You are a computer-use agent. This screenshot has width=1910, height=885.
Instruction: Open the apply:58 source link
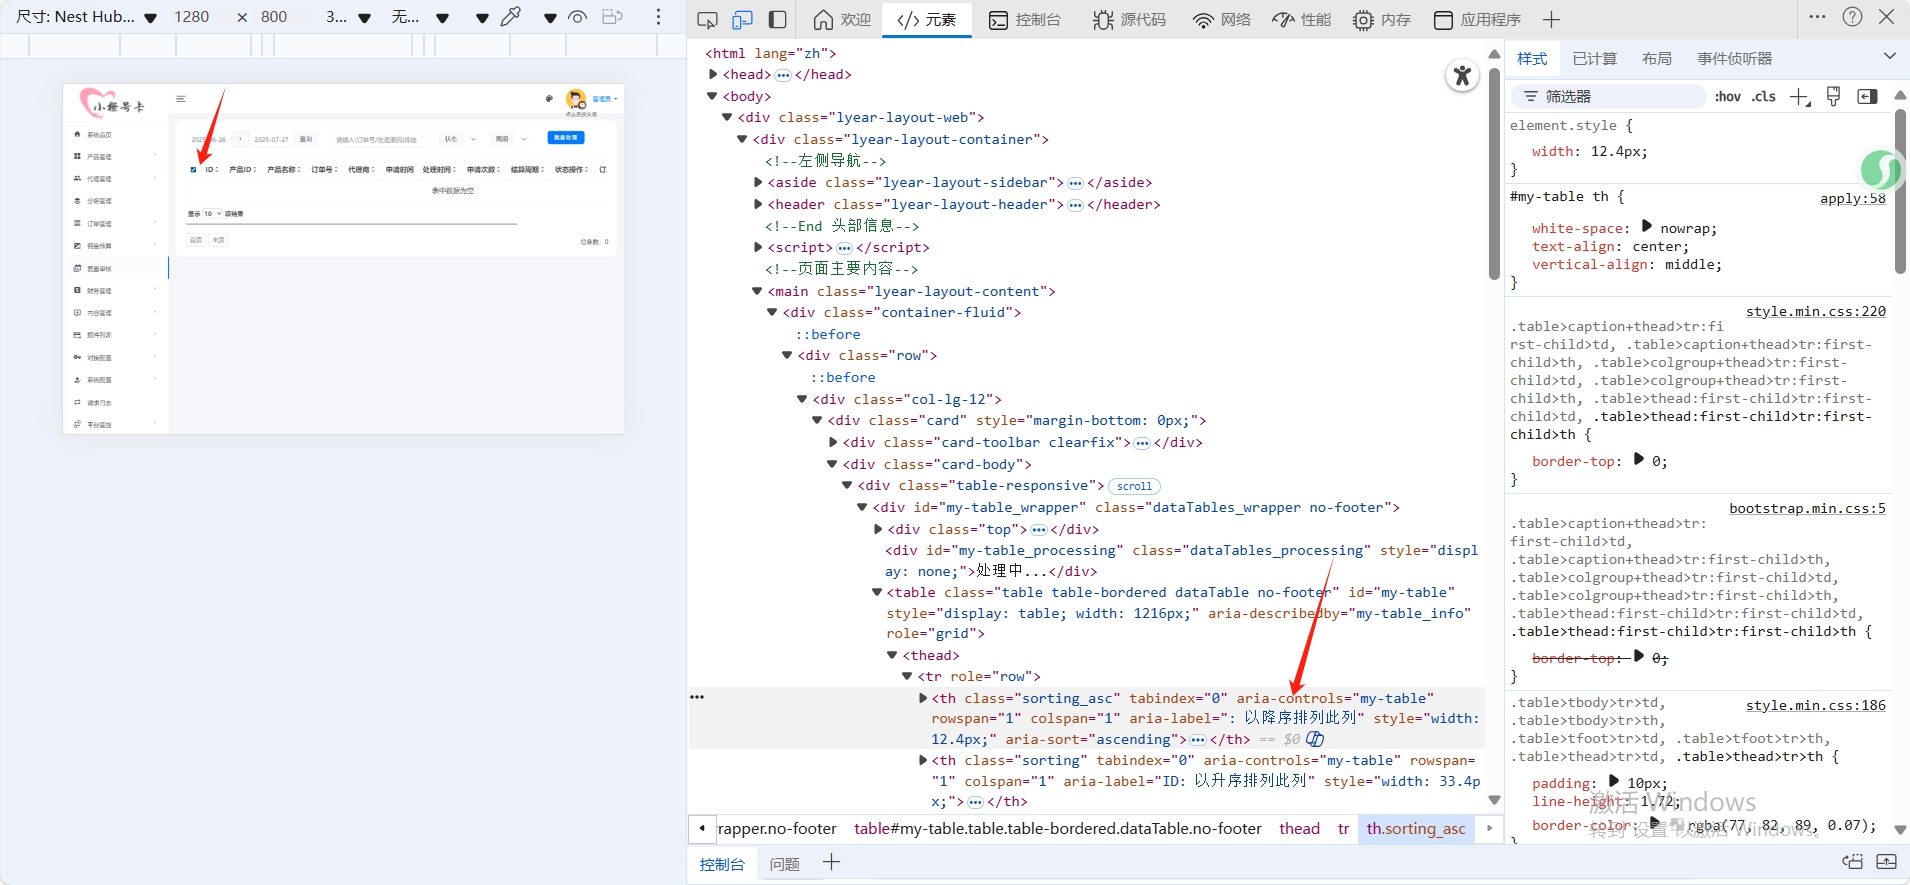click(1852, 198)
